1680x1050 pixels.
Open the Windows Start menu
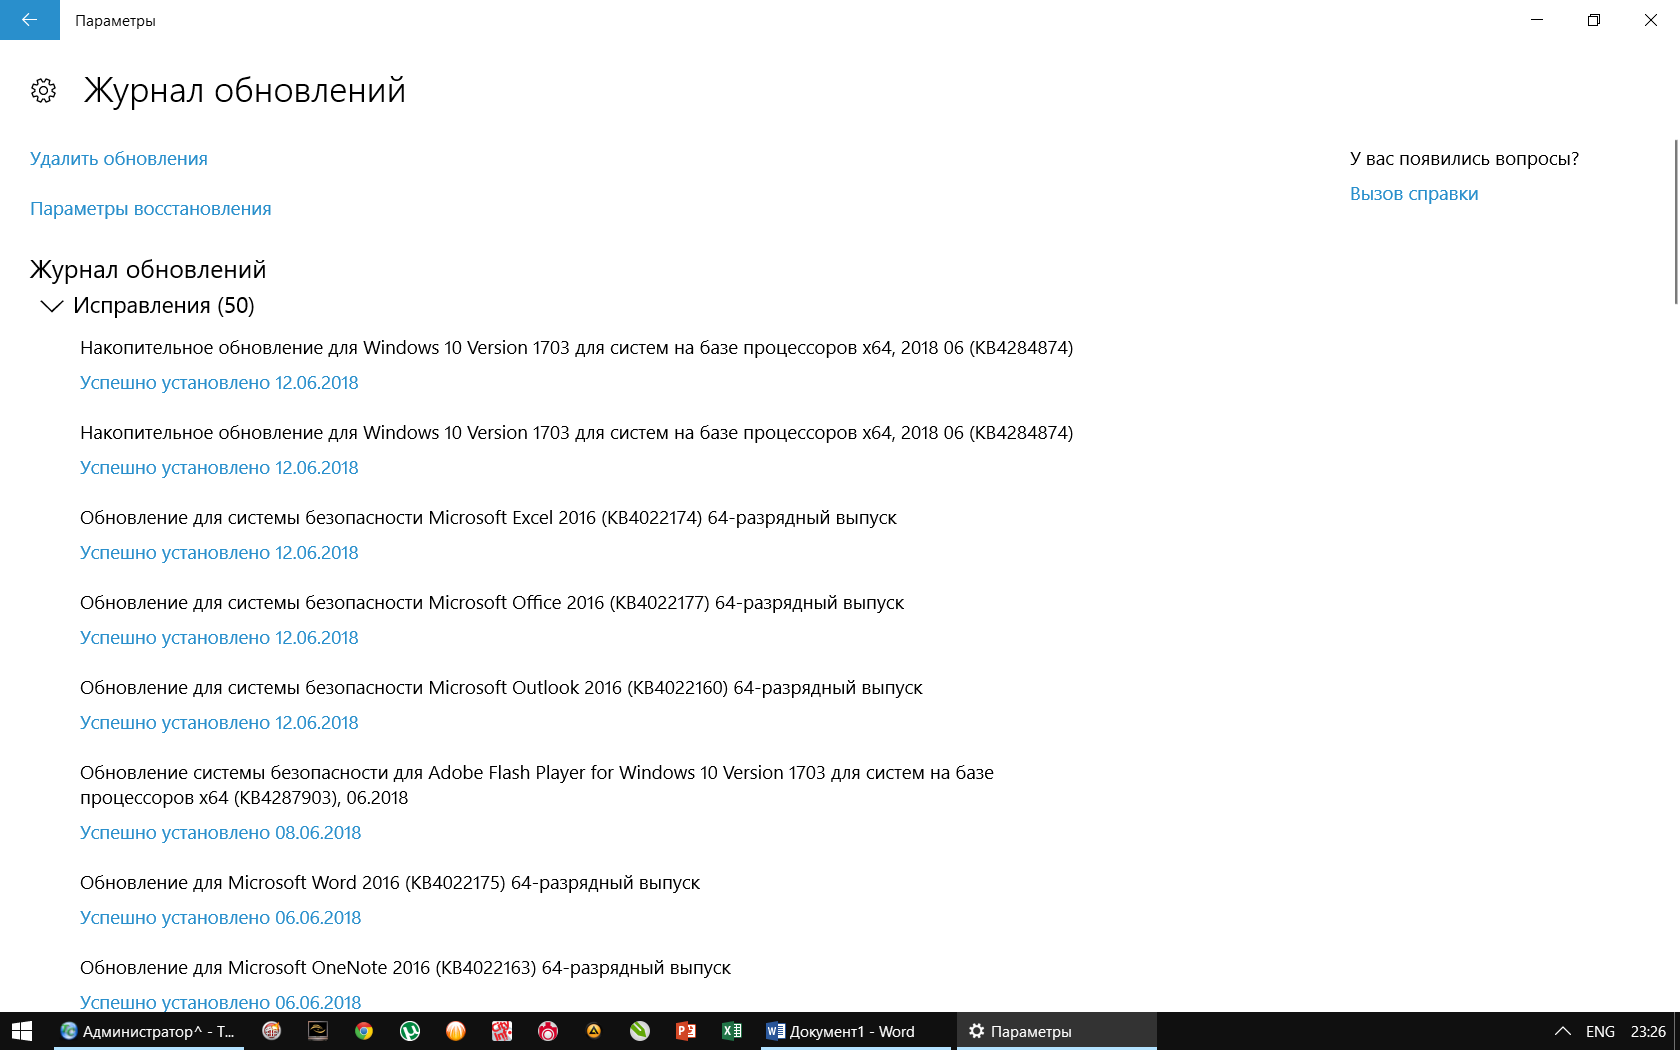22,1031
